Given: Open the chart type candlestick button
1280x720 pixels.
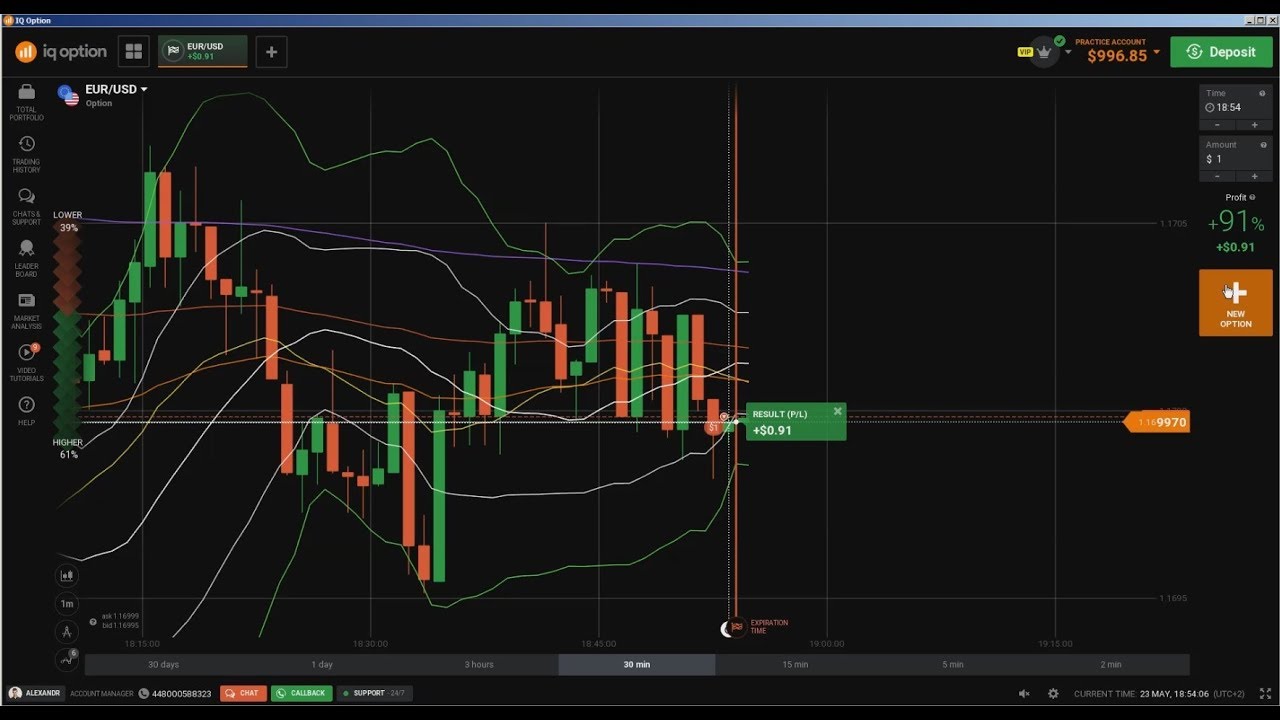Looking at the screenshot, I should tap(67, 576).
